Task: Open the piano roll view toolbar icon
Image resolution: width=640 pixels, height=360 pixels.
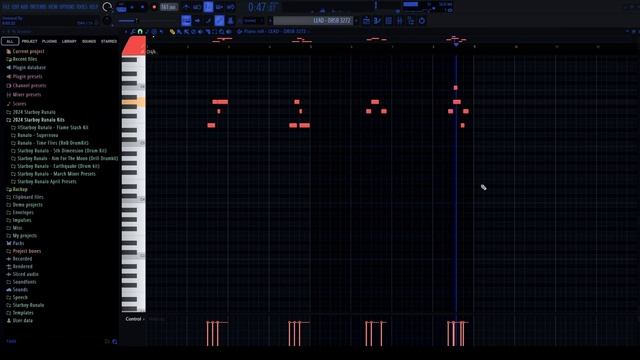Action: (x=377, y=20)
